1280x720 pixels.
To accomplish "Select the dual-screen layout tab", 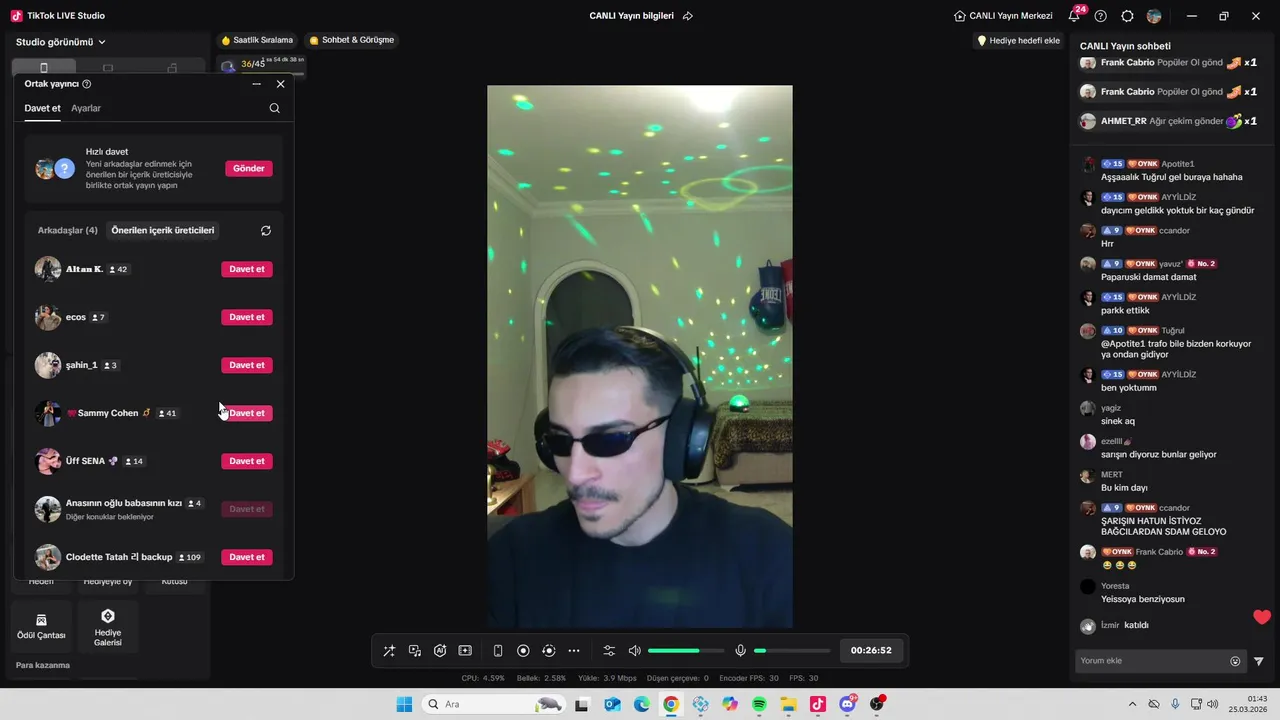I will point(172,68).
